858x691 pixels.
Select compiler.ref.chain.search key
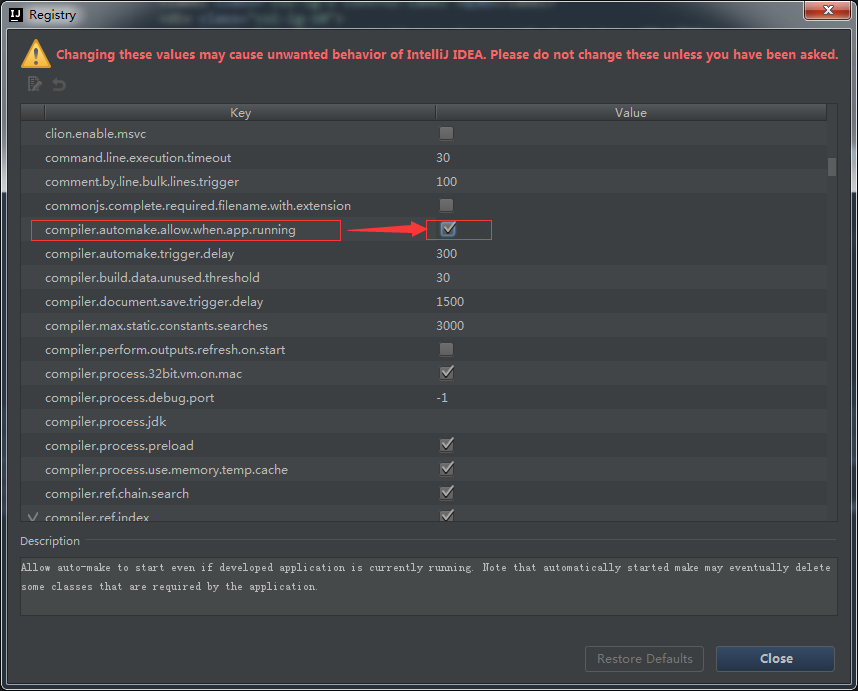[x=117, y=493]
